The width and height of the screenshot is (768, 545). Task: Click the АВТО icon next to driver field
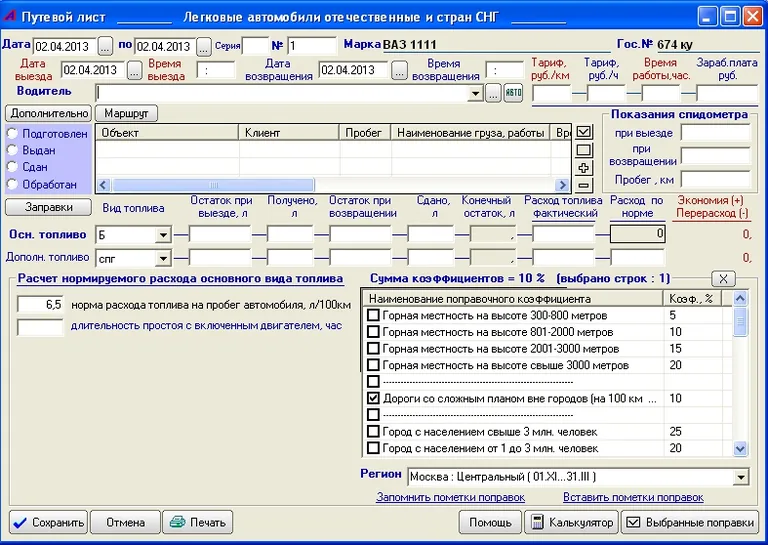[513, 93]
